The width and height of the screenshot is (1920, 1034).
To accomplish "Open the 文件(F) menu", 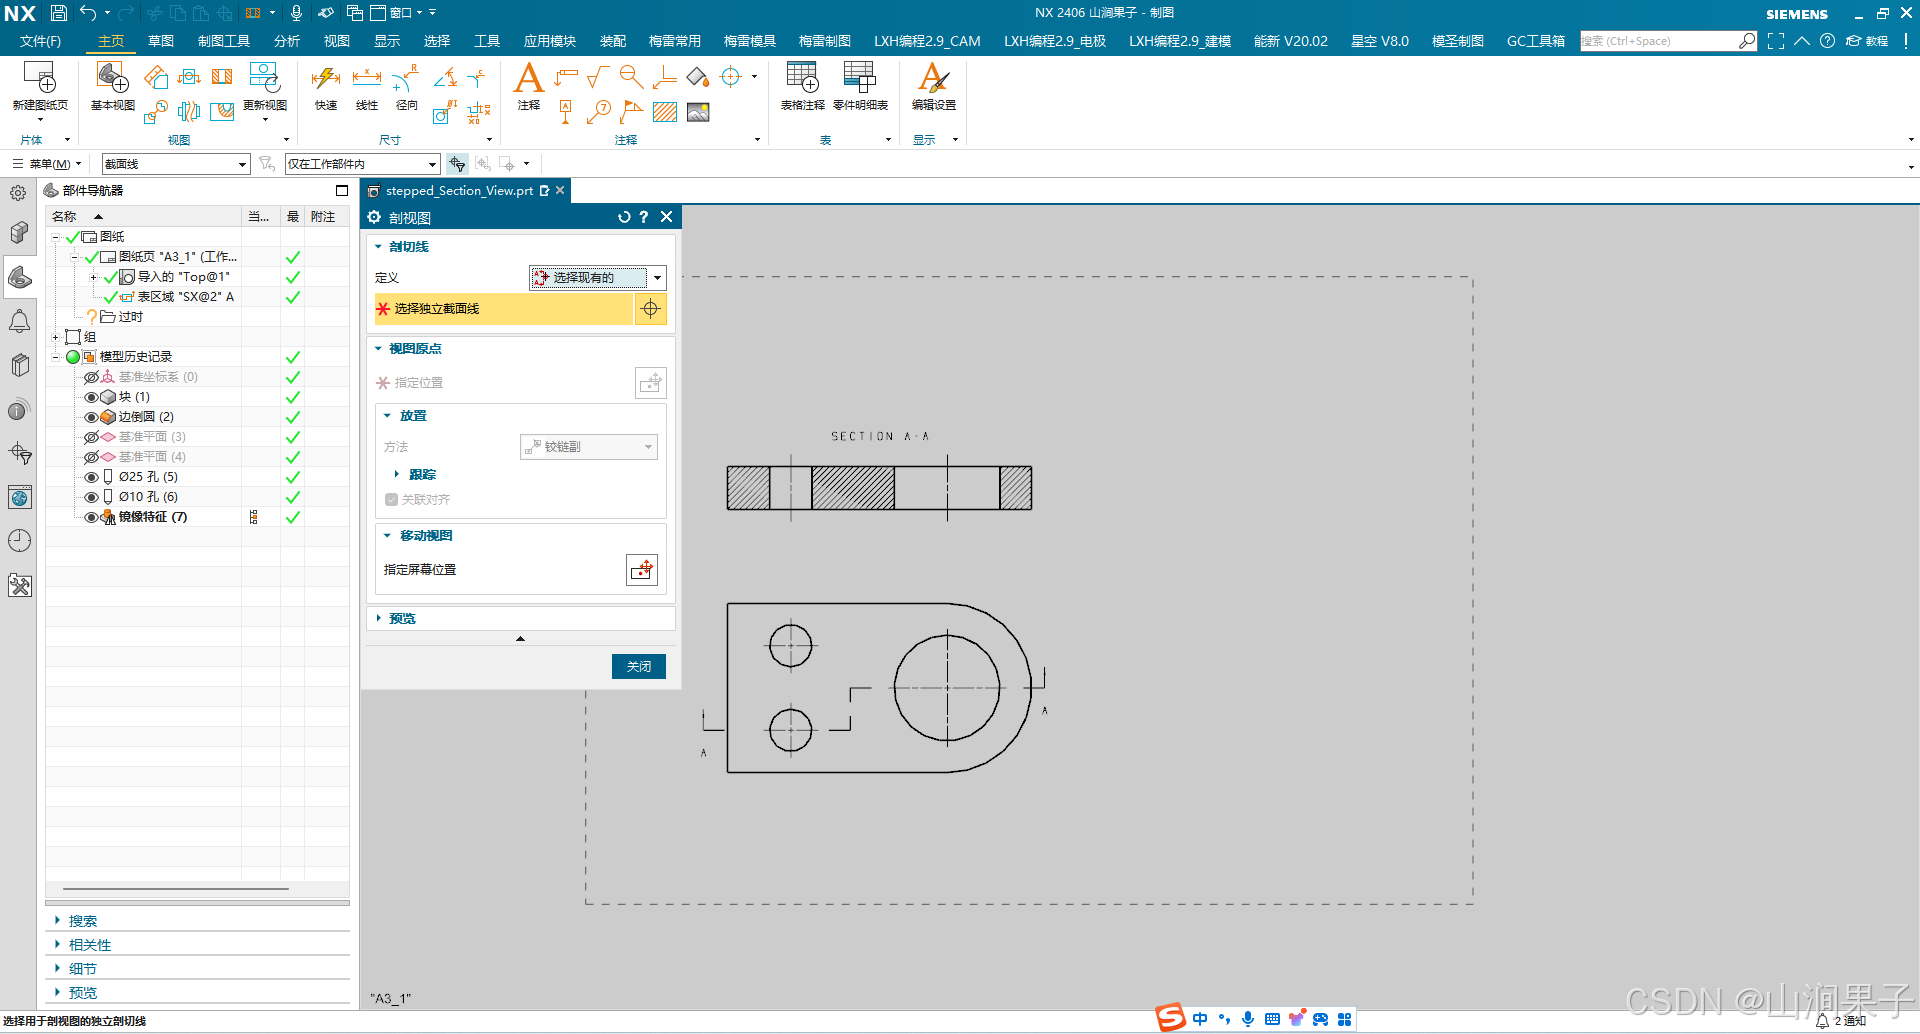I will [x=40, y=41].
